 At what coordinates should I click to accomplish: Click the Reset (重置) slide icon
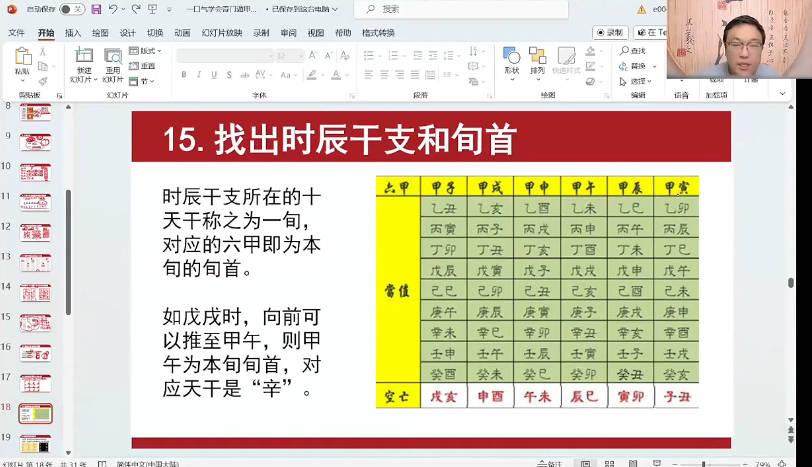(x=145, y=66)
